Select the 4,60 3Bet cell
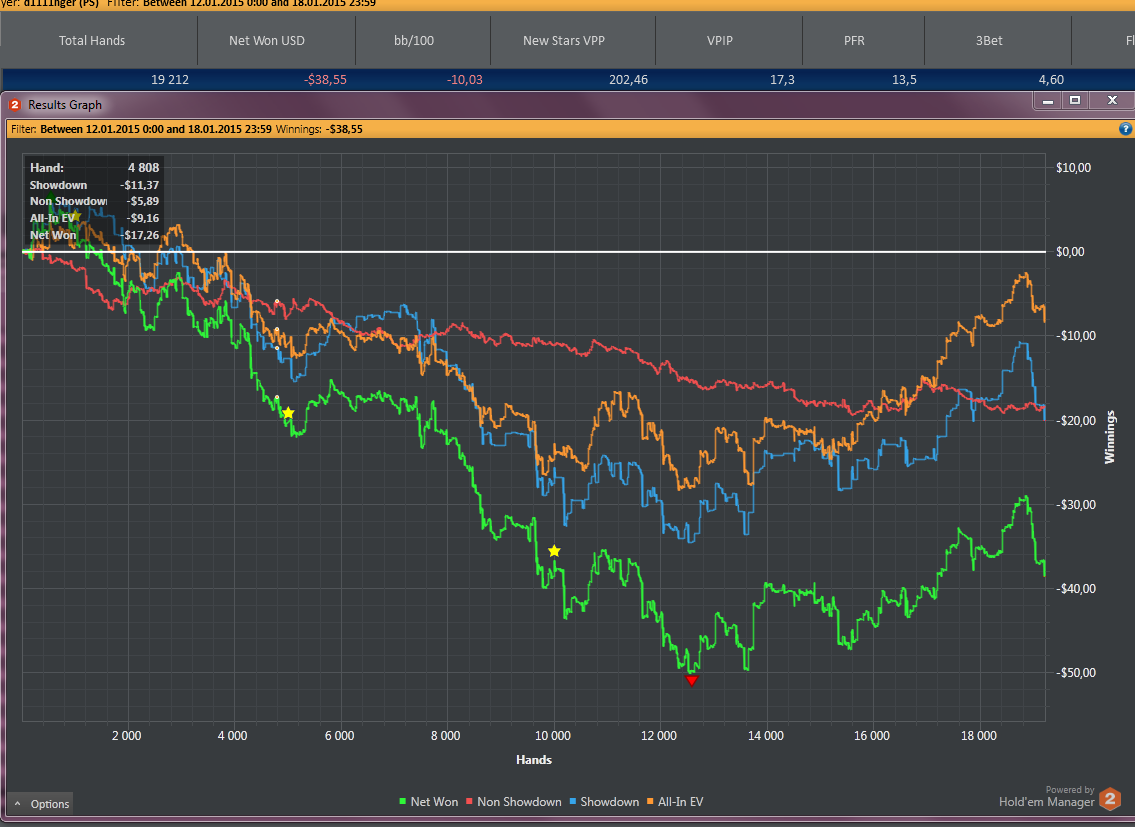 [1051, 80]
